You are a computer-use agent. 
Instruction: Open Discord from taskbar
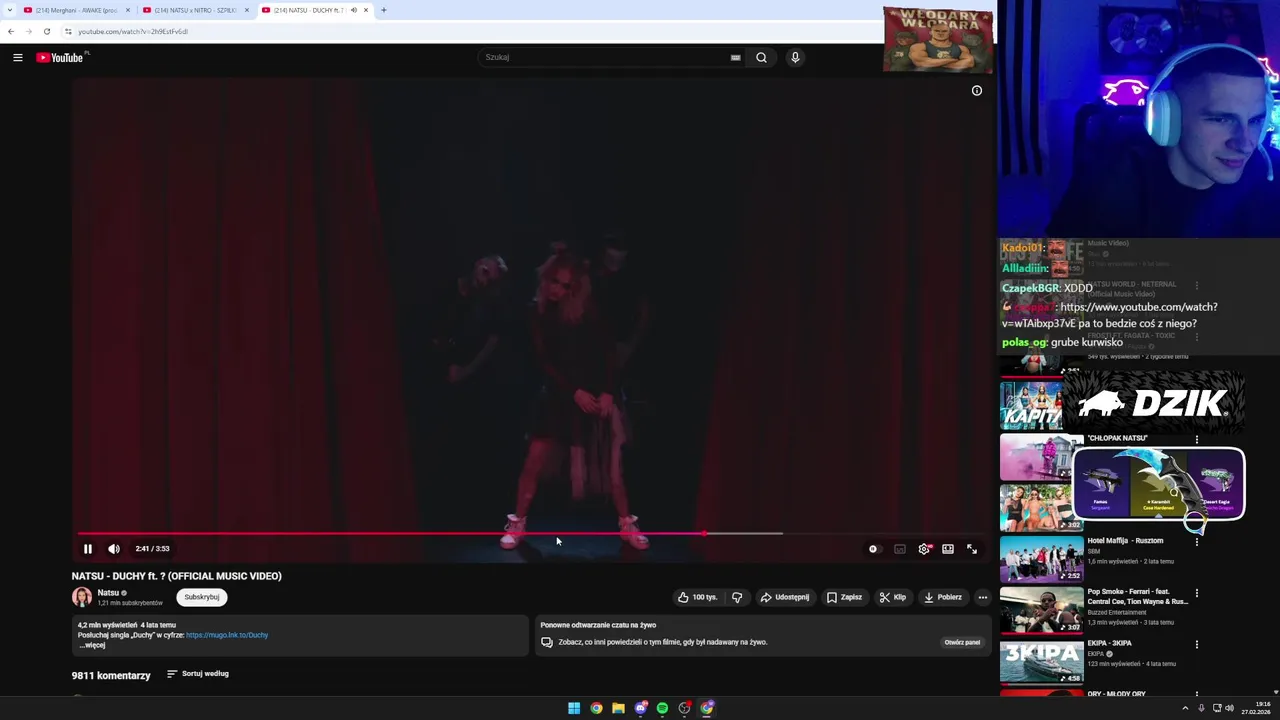click(641, 708)
